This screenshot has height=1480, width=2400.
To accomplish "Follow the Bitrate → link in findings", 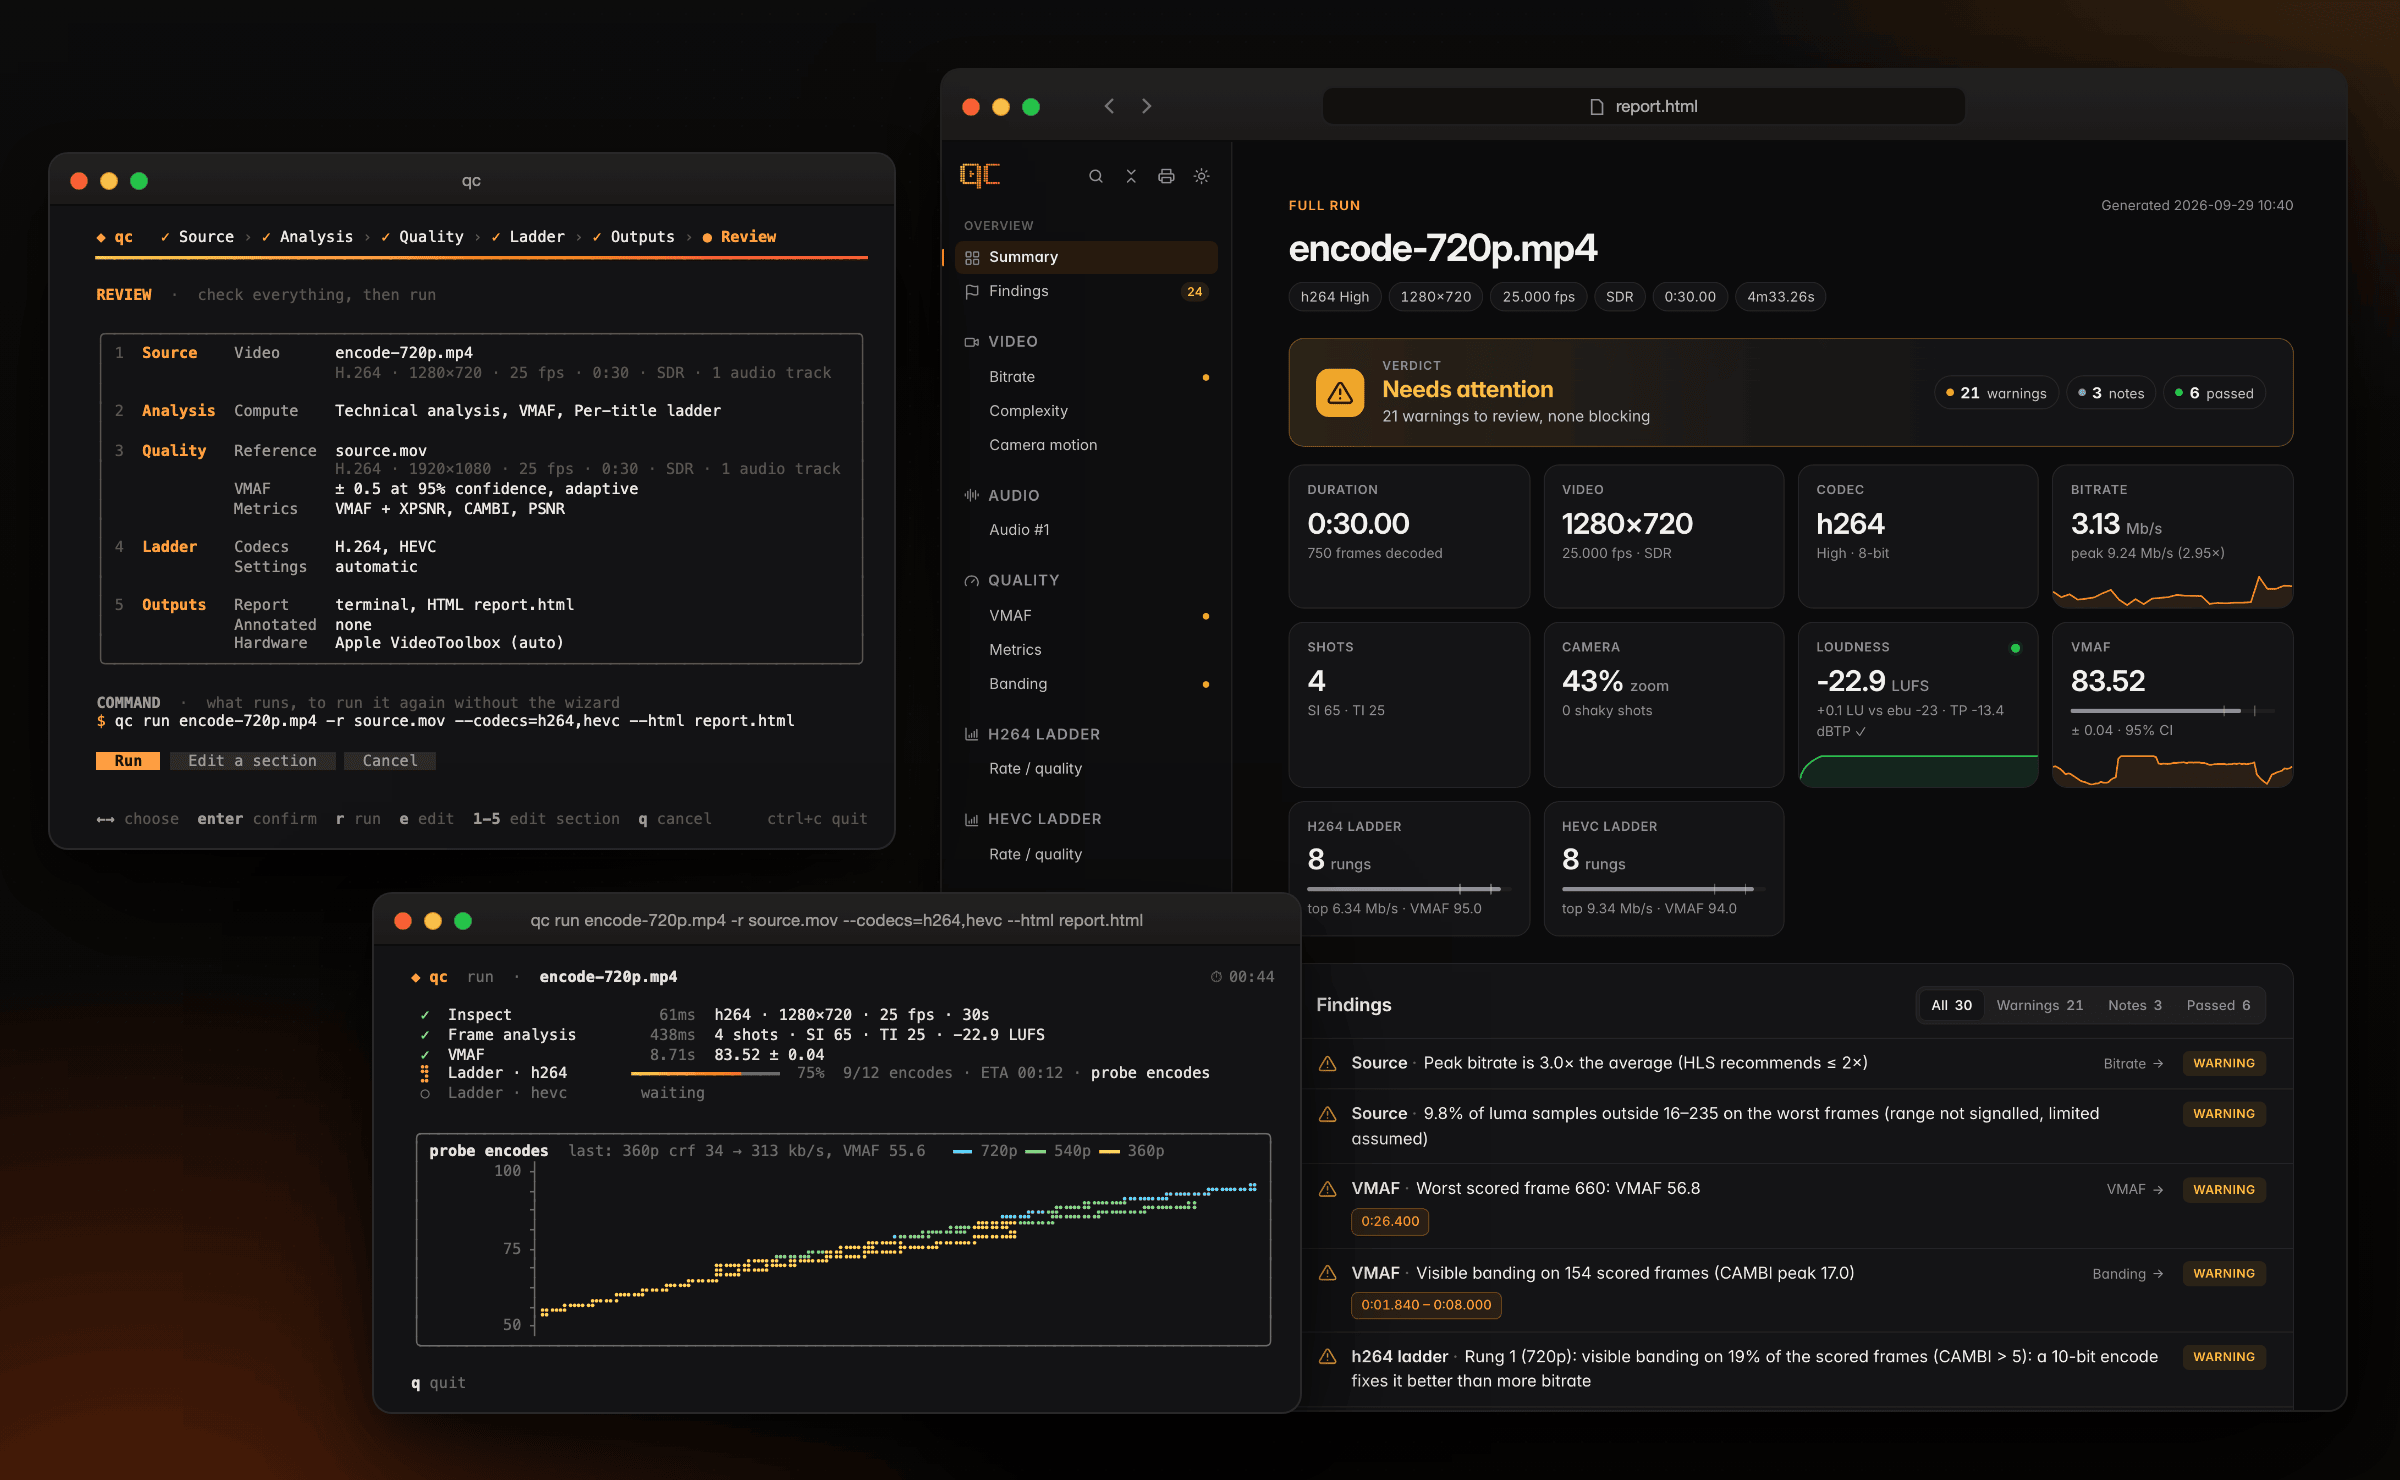I will click(x=2133, y=1063).
